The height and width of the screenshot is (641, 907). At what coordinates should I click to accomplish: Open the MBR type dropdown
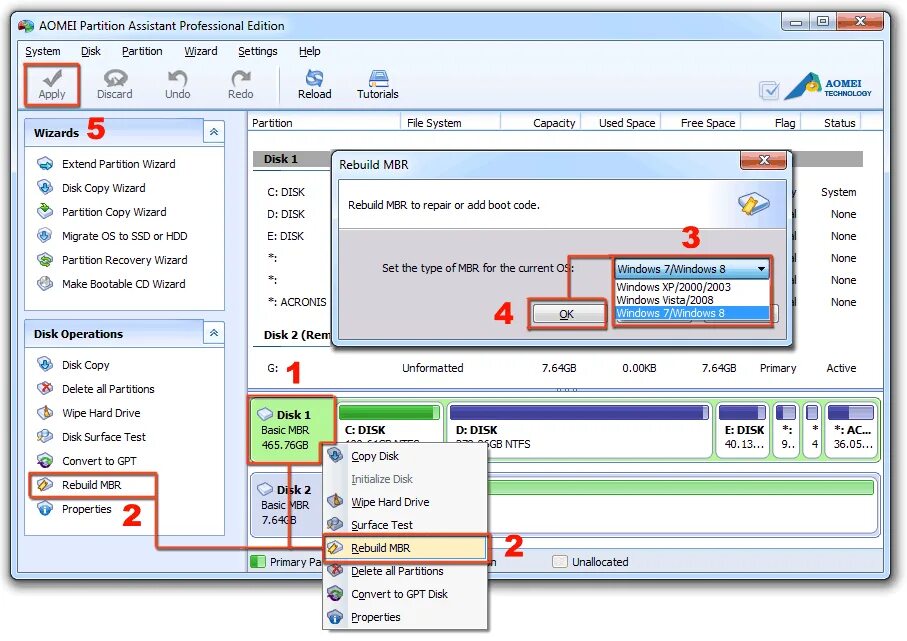click(692, 269)
